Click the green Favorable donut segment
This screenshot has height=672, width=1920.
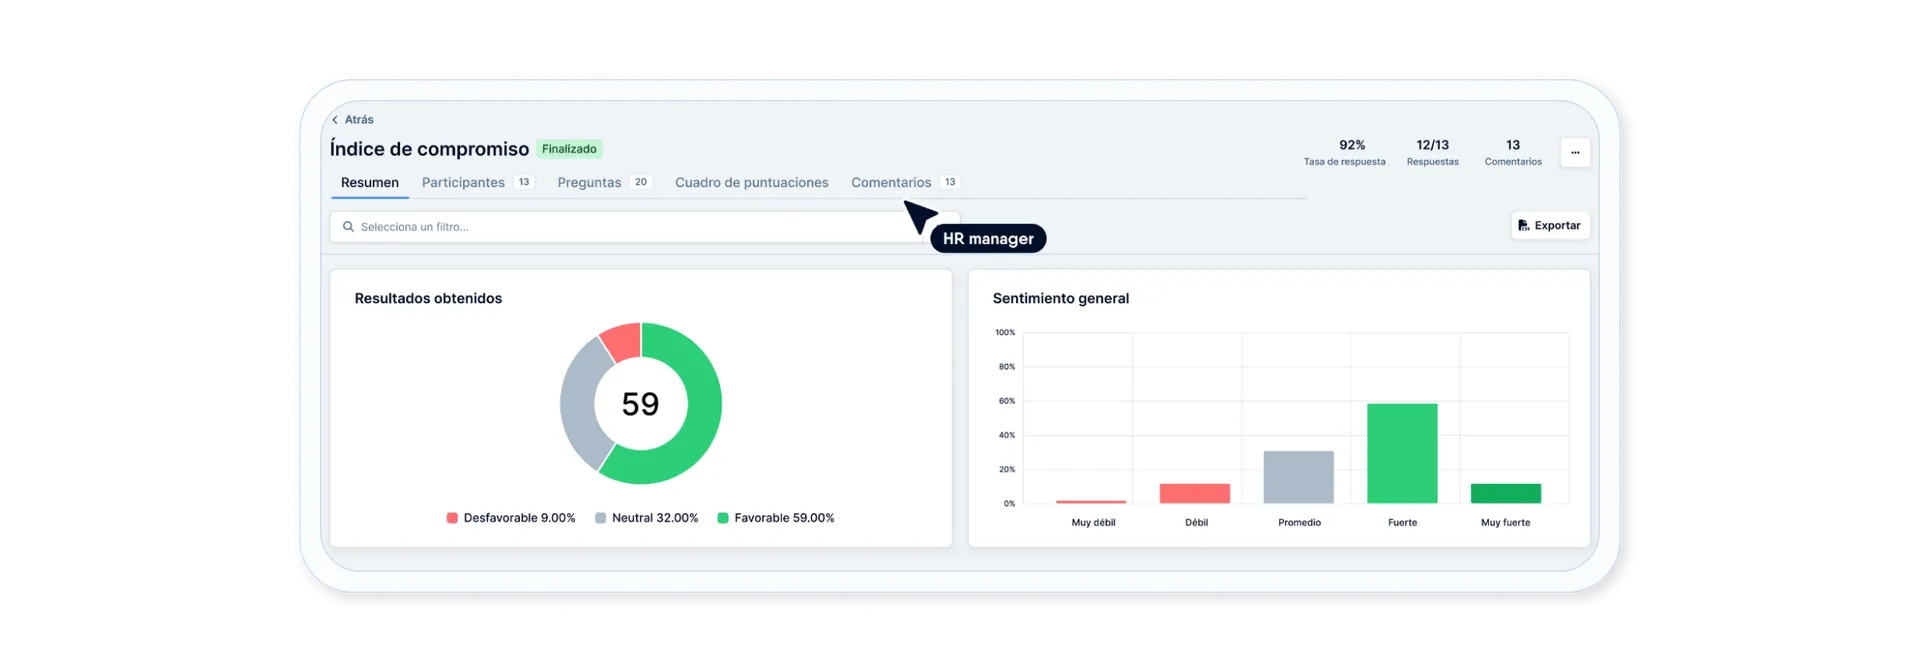[x=700, y=420]
